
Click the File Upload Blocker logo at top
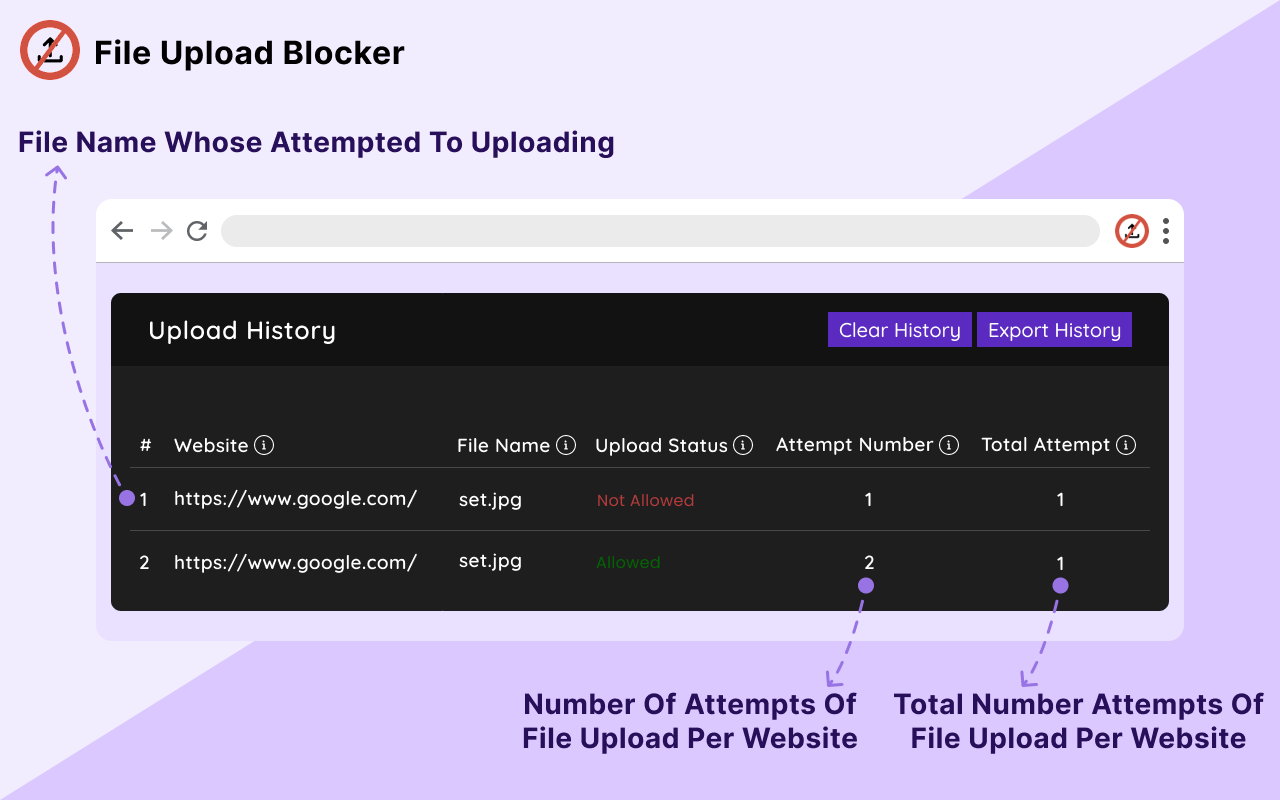pos(50,51)
